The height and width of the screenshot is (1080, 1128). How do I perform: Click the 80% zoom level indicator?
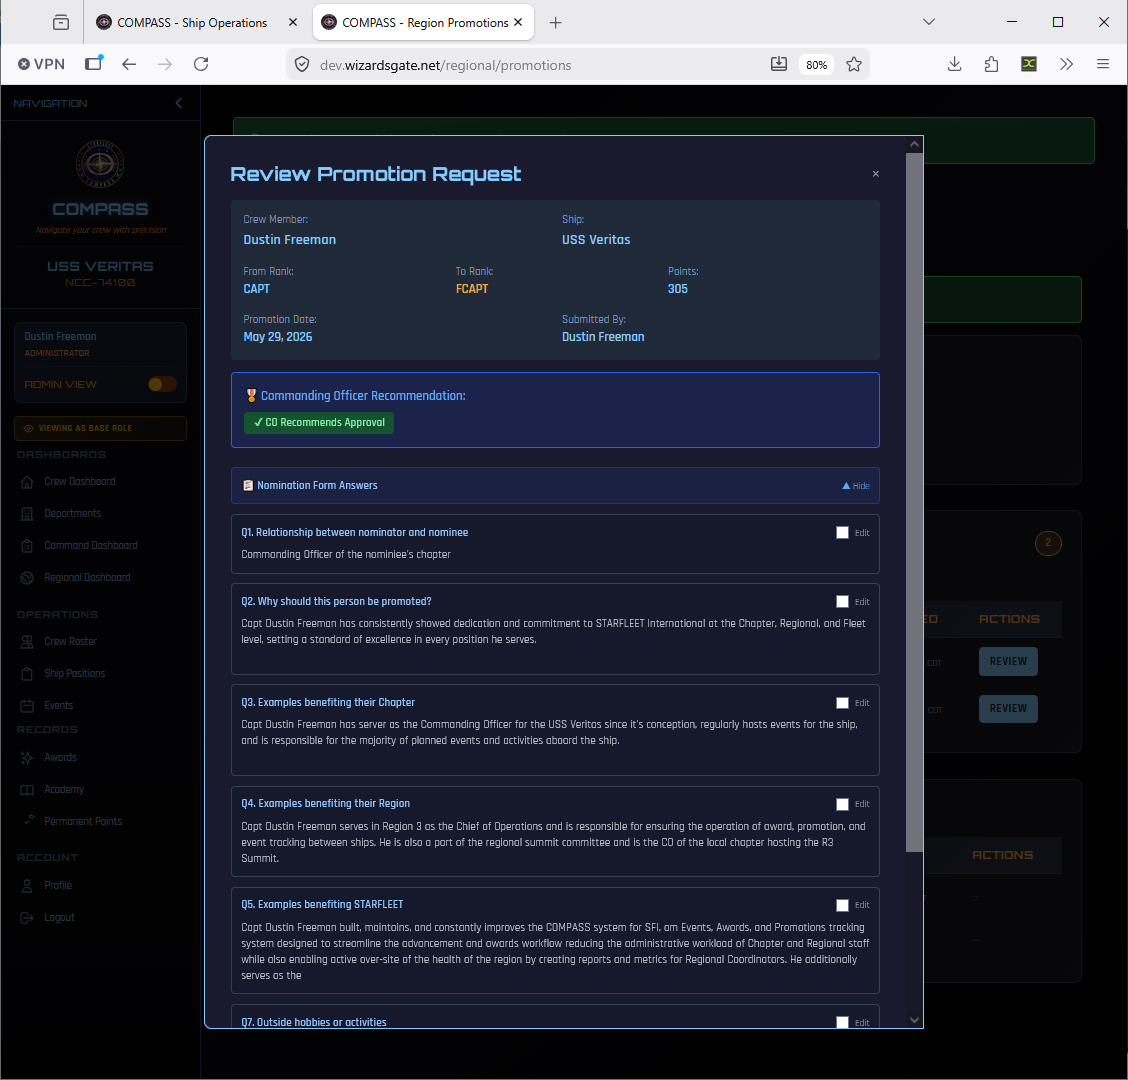[816, 65]
